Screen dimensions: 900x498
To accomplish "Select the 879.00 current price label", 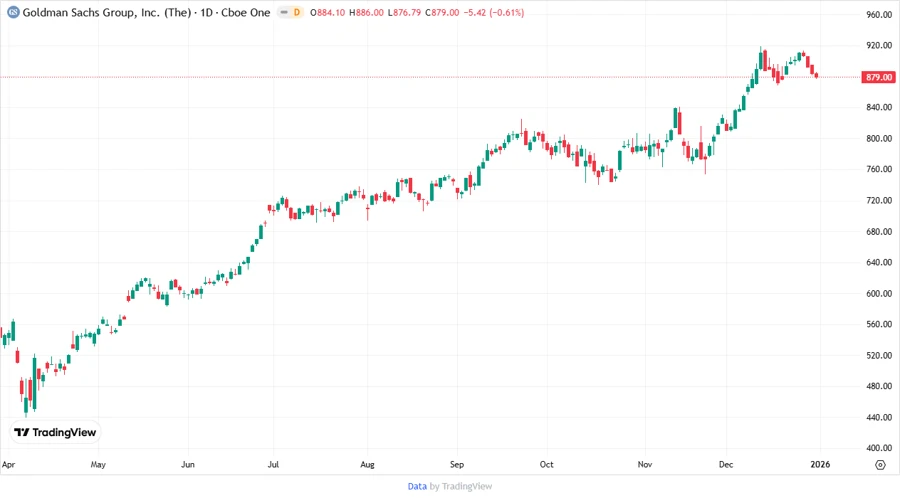I will pos(878,77).
